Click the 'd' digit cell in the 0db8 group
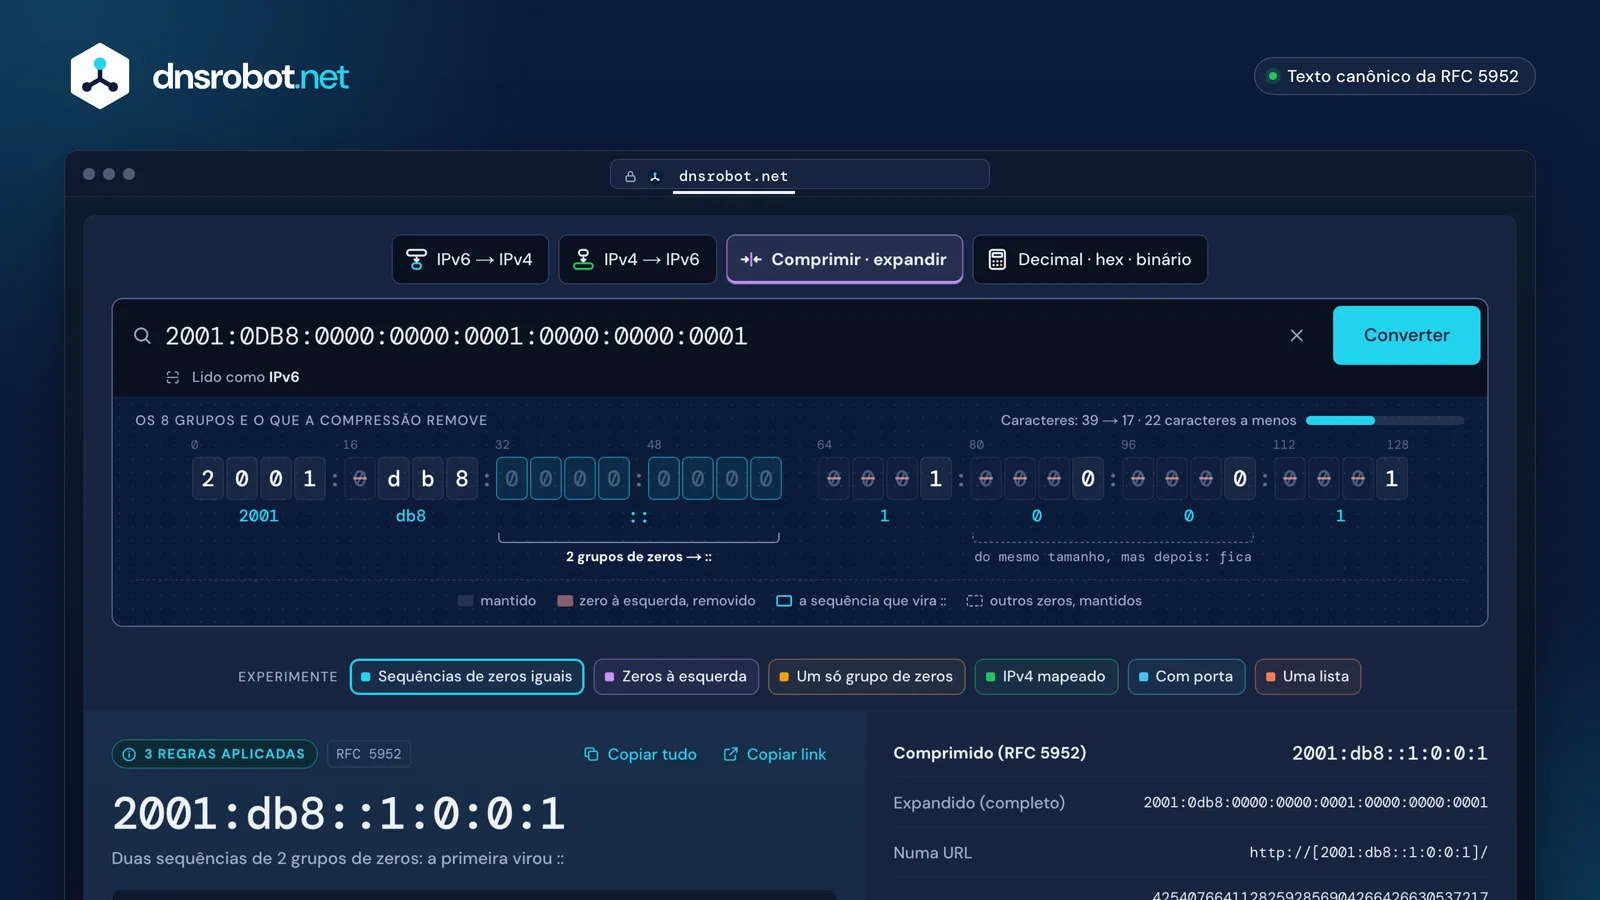This screenshot has height=900, width=1600. coord(394,479)
